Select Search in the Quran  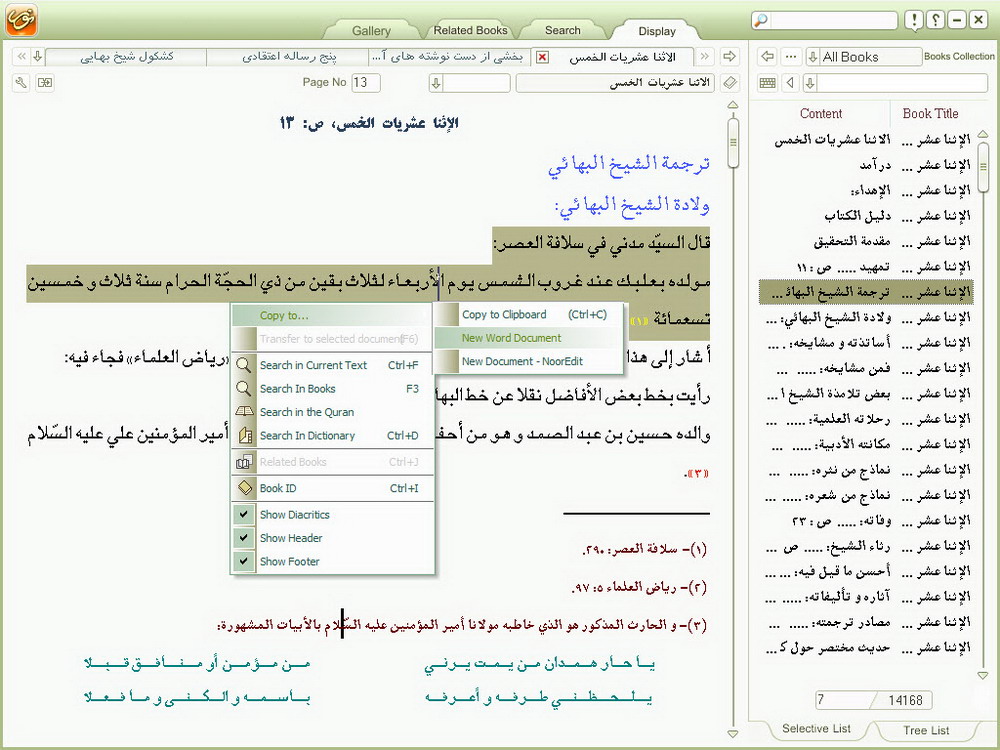[x=333, y=413]
